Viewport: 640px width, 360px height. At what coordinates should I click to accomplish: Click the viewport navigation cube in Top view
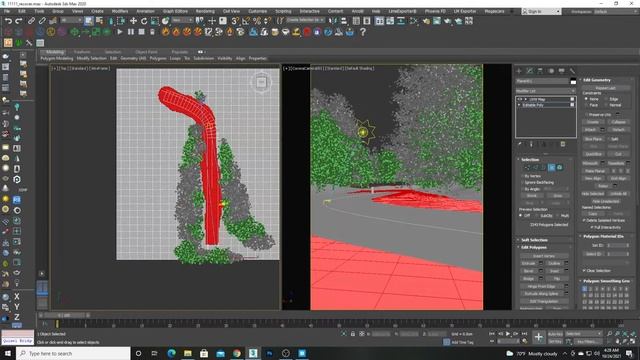tap(261, 83)
